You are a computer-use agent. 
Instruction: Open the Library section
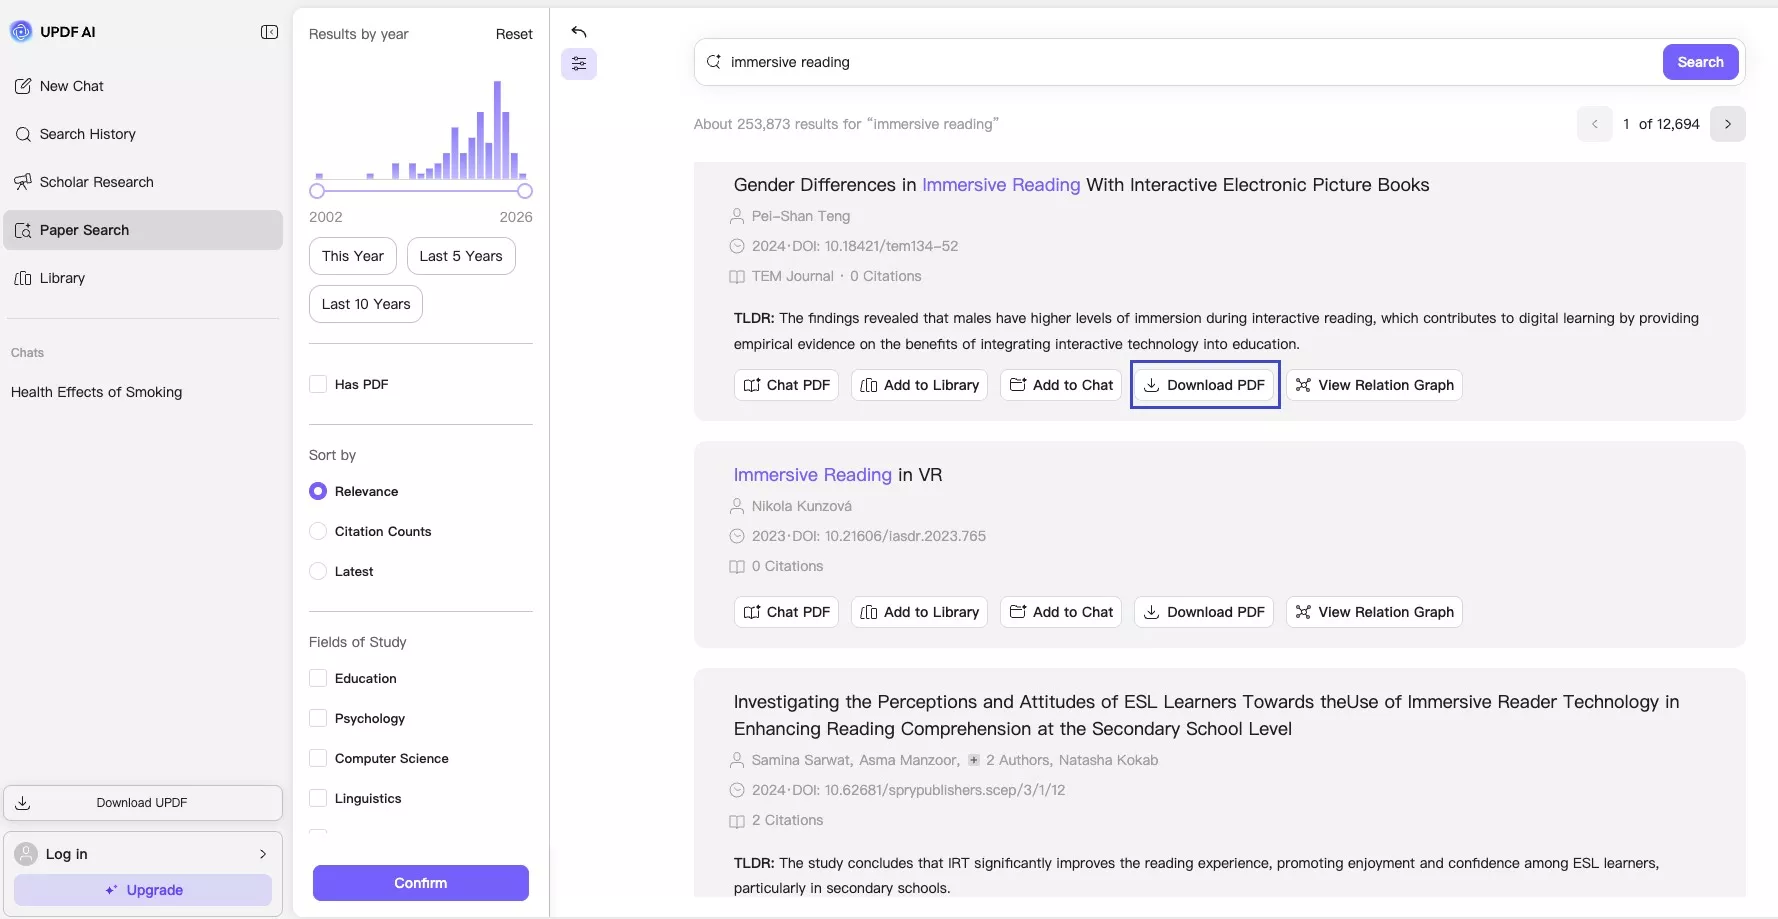coord(62,278)
